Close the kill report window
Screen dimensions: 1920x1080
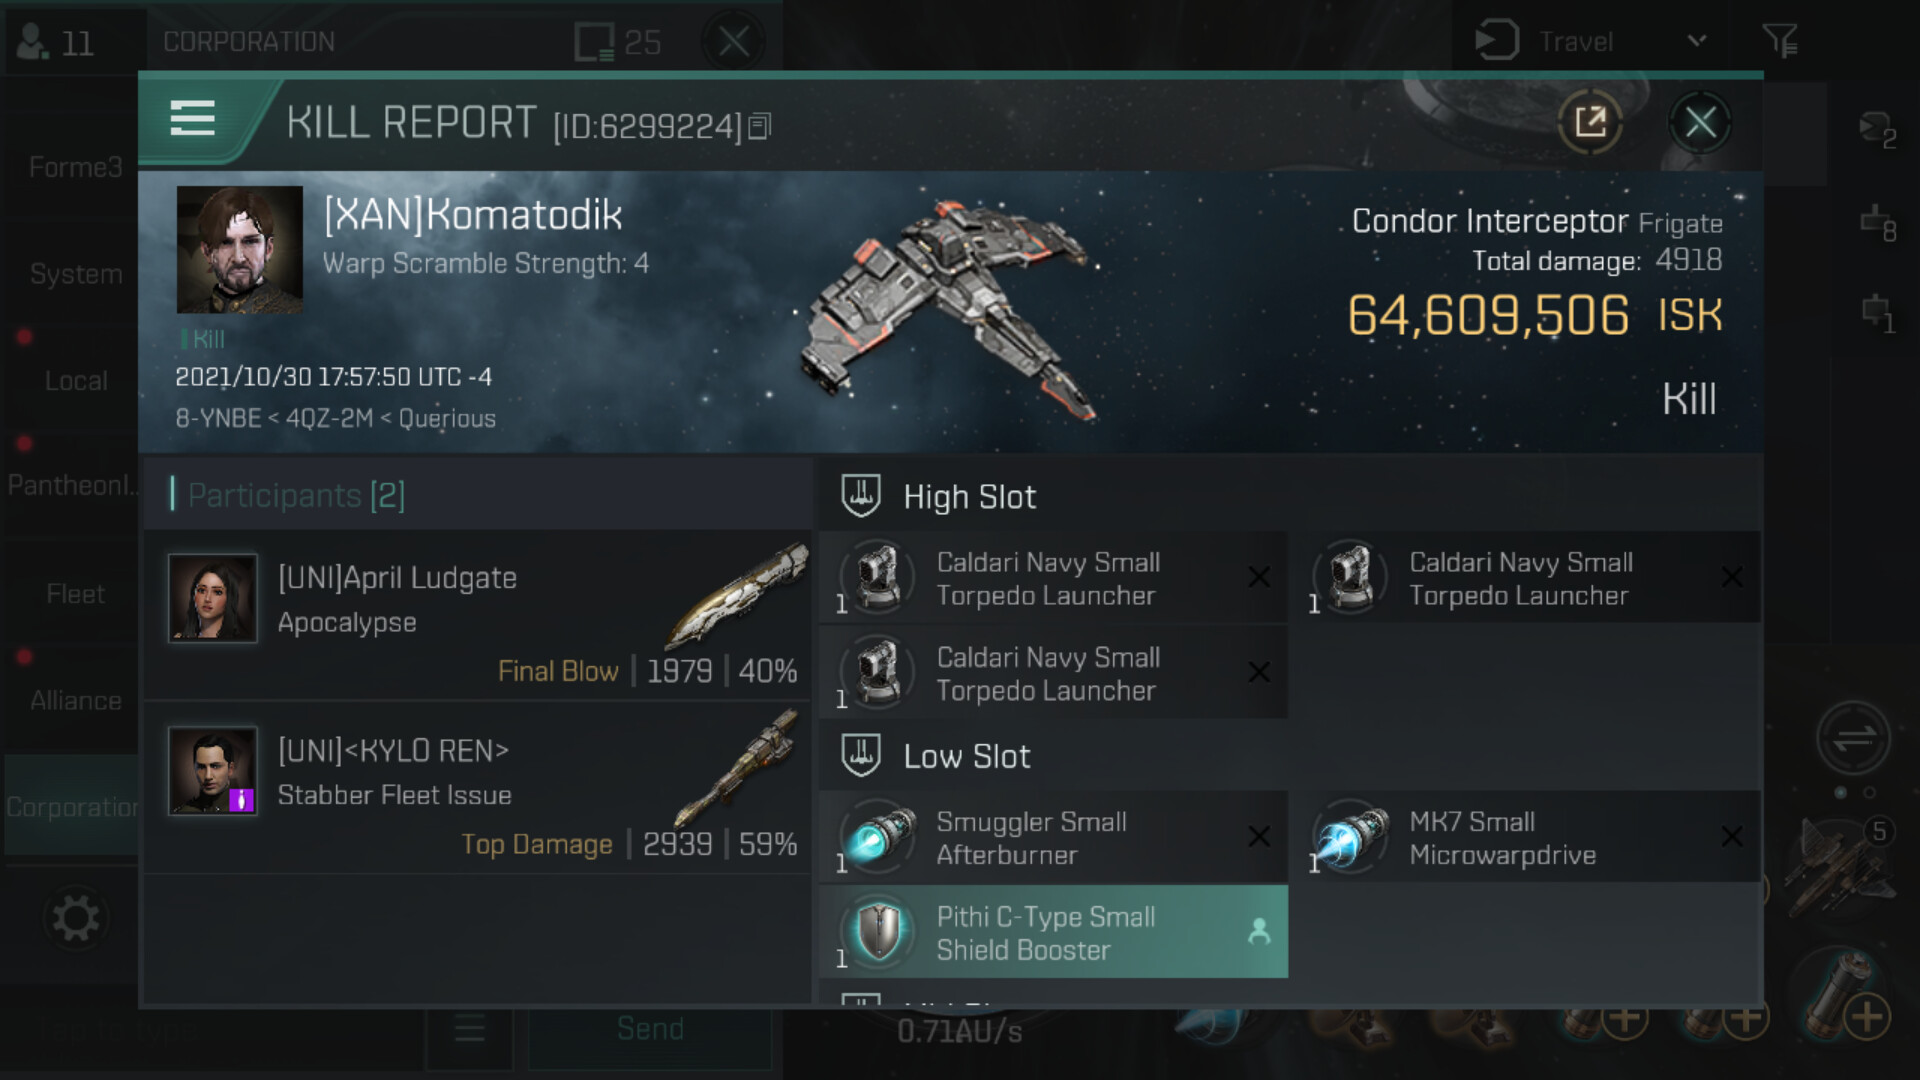[x=1700, y=123]
